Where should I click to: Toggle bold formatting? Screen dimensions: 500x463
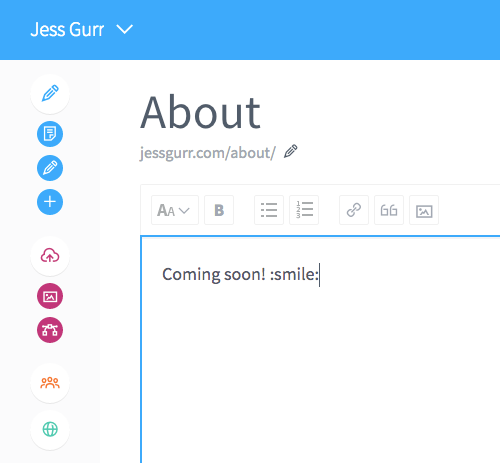219,210
